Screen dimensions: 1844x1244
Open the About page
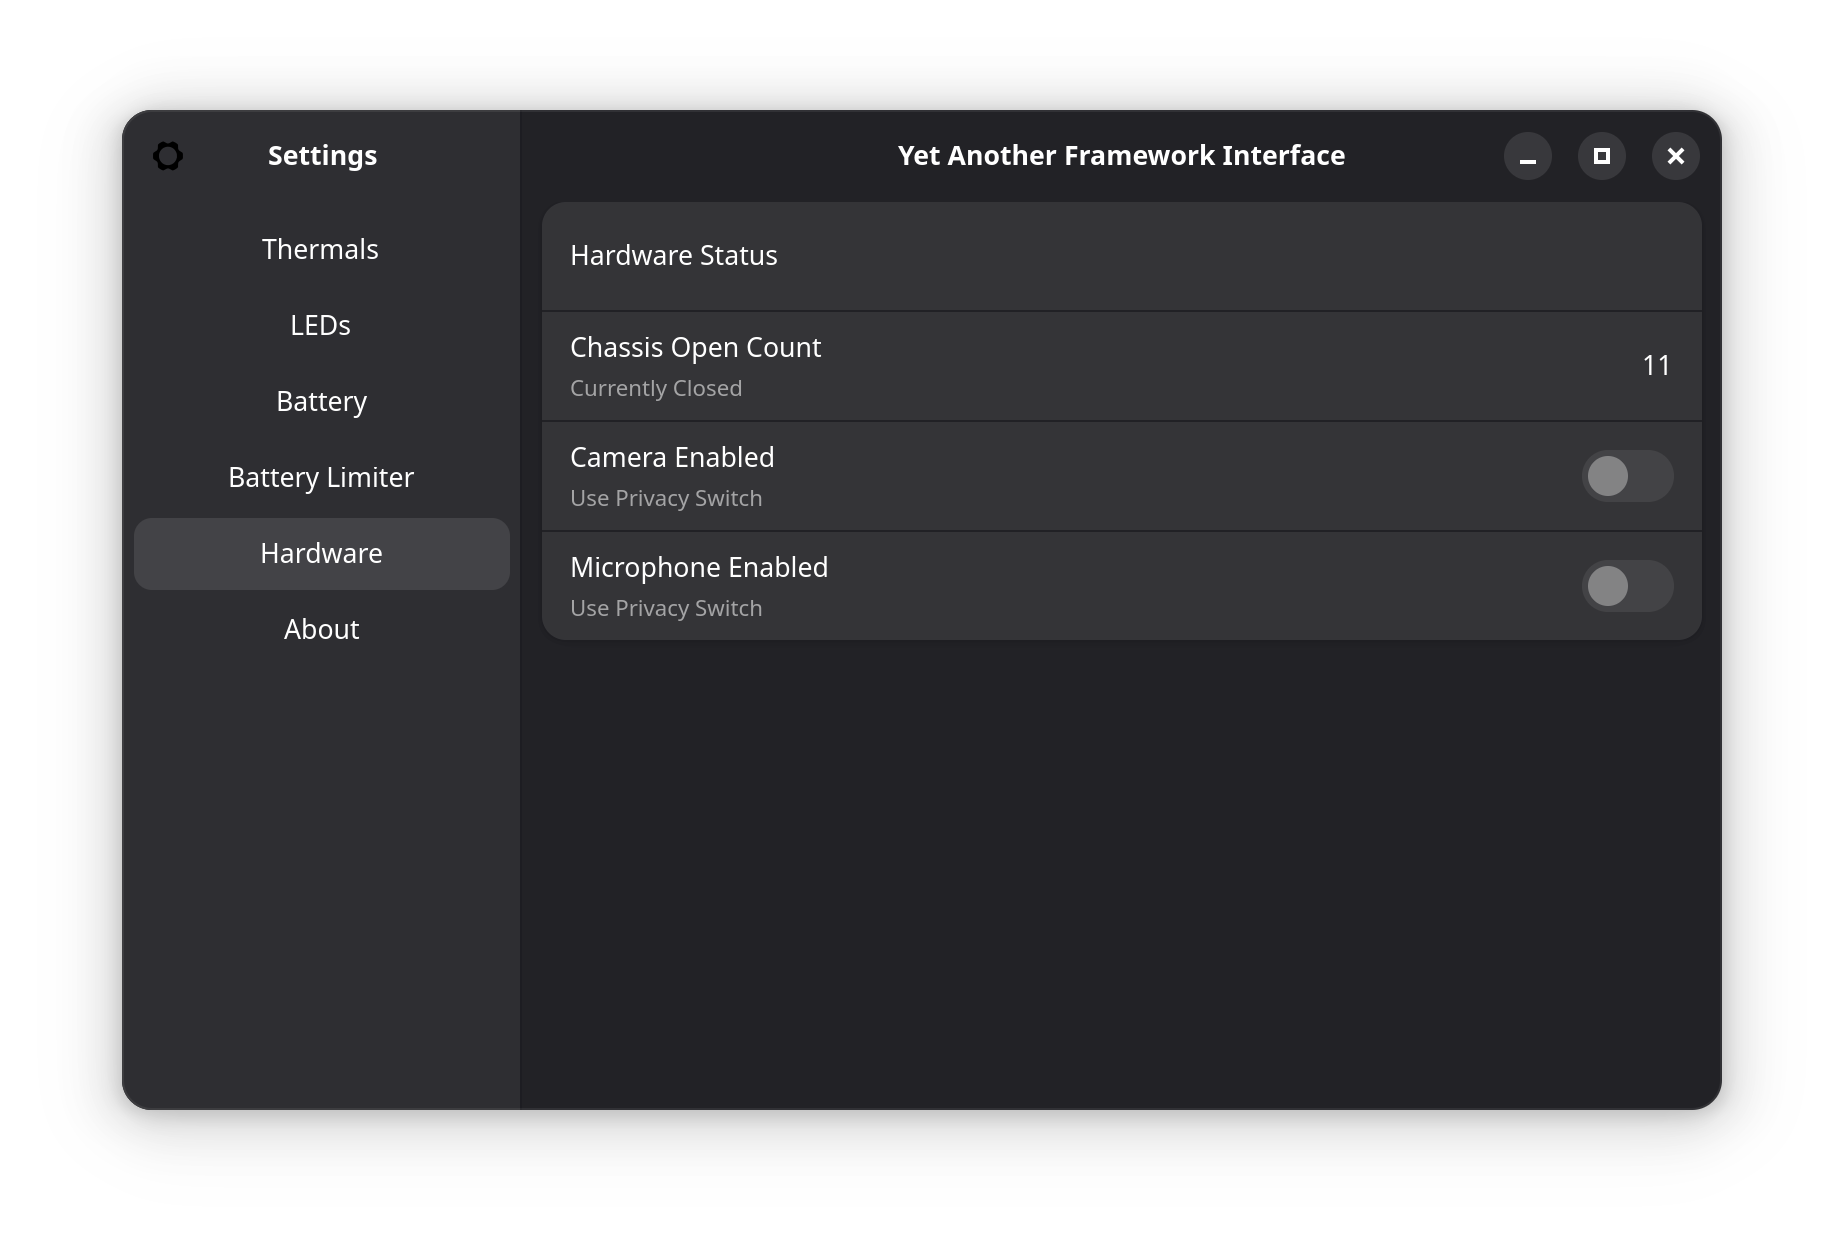[321, 629]
